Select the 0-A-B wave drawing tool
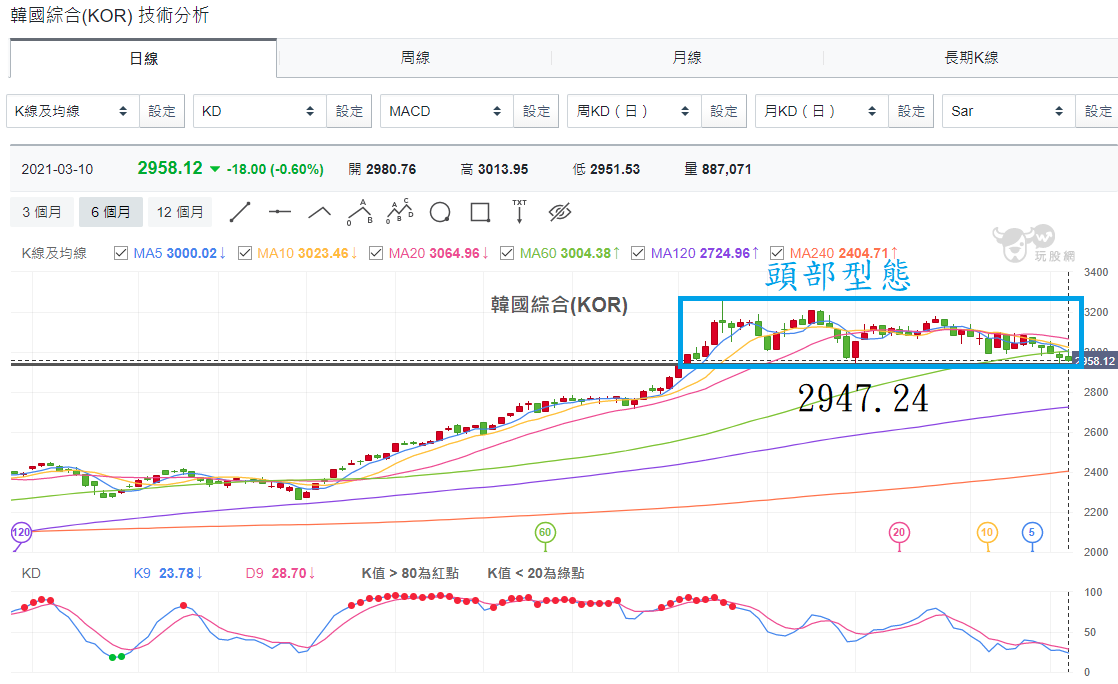This screenshot has height=684, width=1118. pyautogui.click(x=359, y=212)
